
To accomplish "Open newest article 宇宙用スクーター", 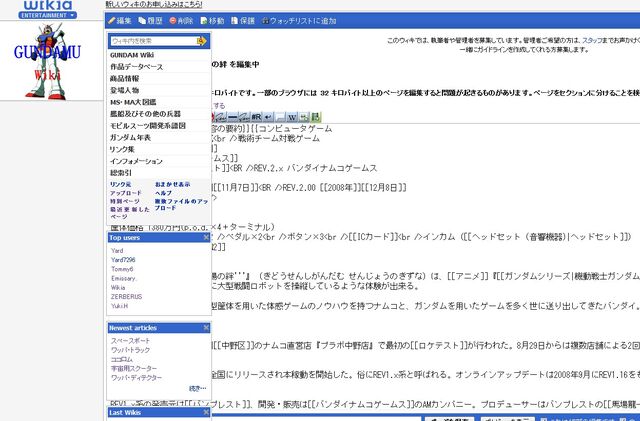I will tap(133, 368).
